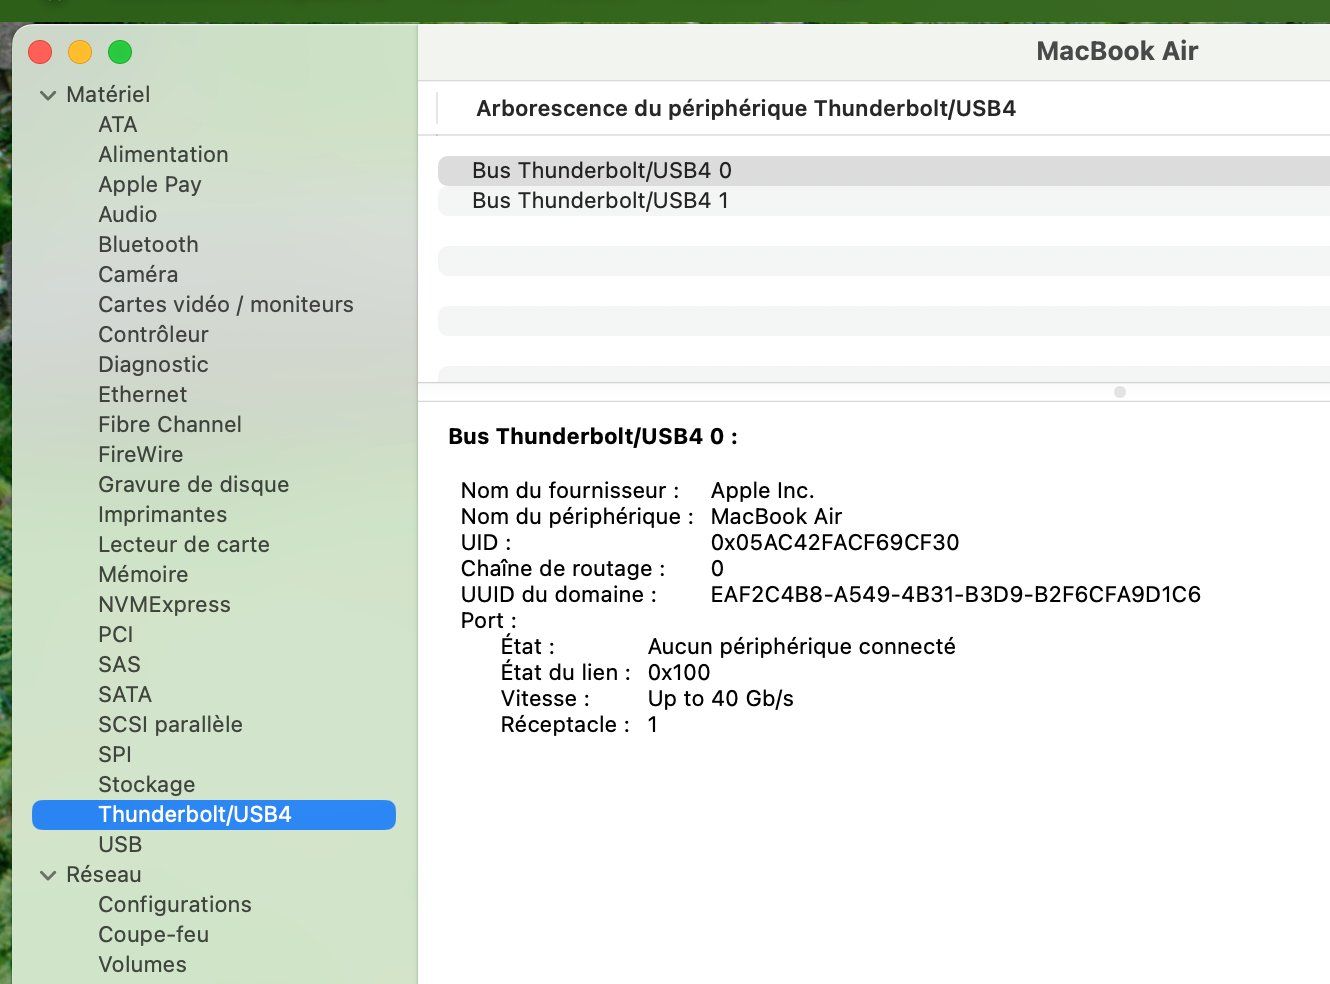Viewport: 1330px width, 984px height.
Task: Select ATA in the sidebar
Action: tap(118, 125)
